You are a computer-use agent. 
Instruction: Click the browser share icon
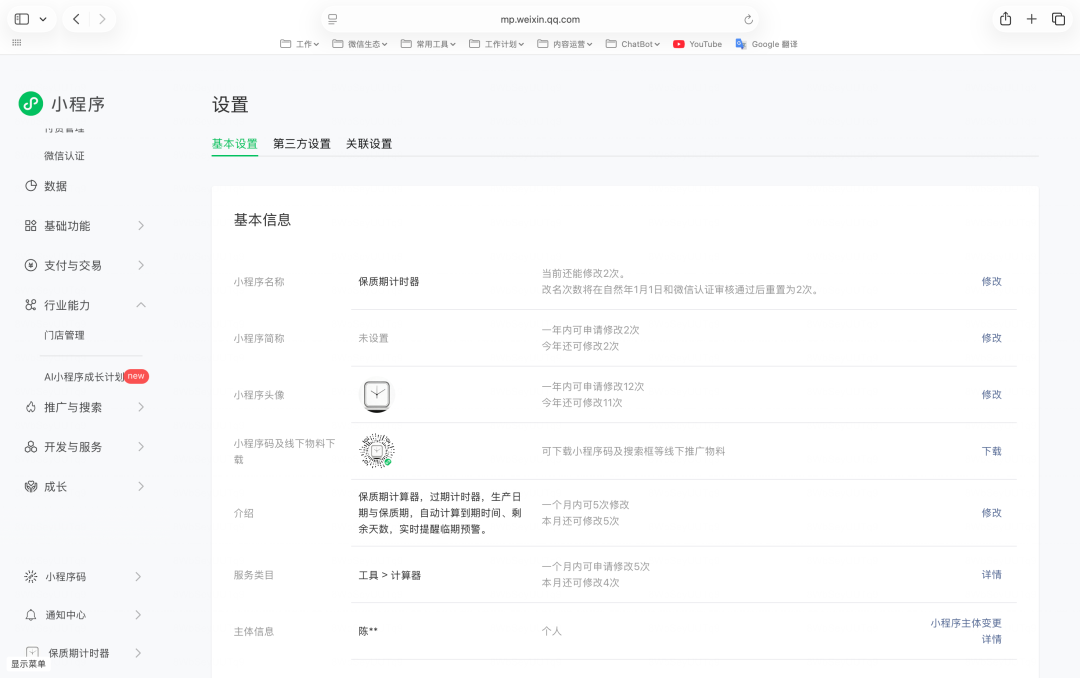[1004, 18]
